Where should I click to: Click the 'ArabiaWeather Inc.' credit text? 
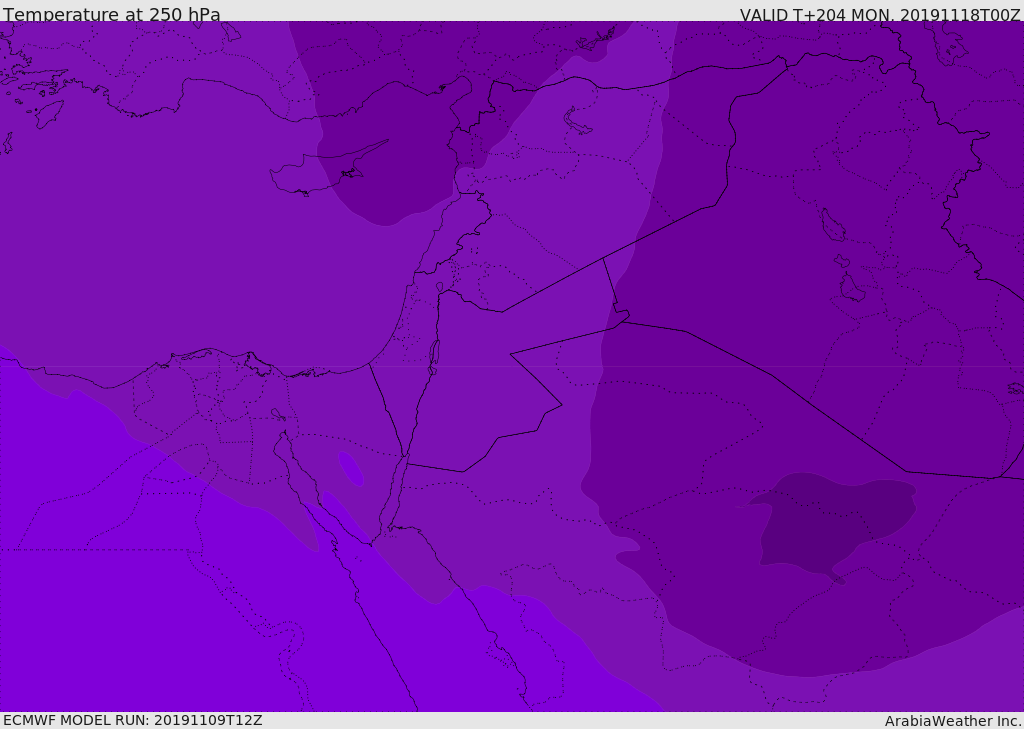click(953, 721)
